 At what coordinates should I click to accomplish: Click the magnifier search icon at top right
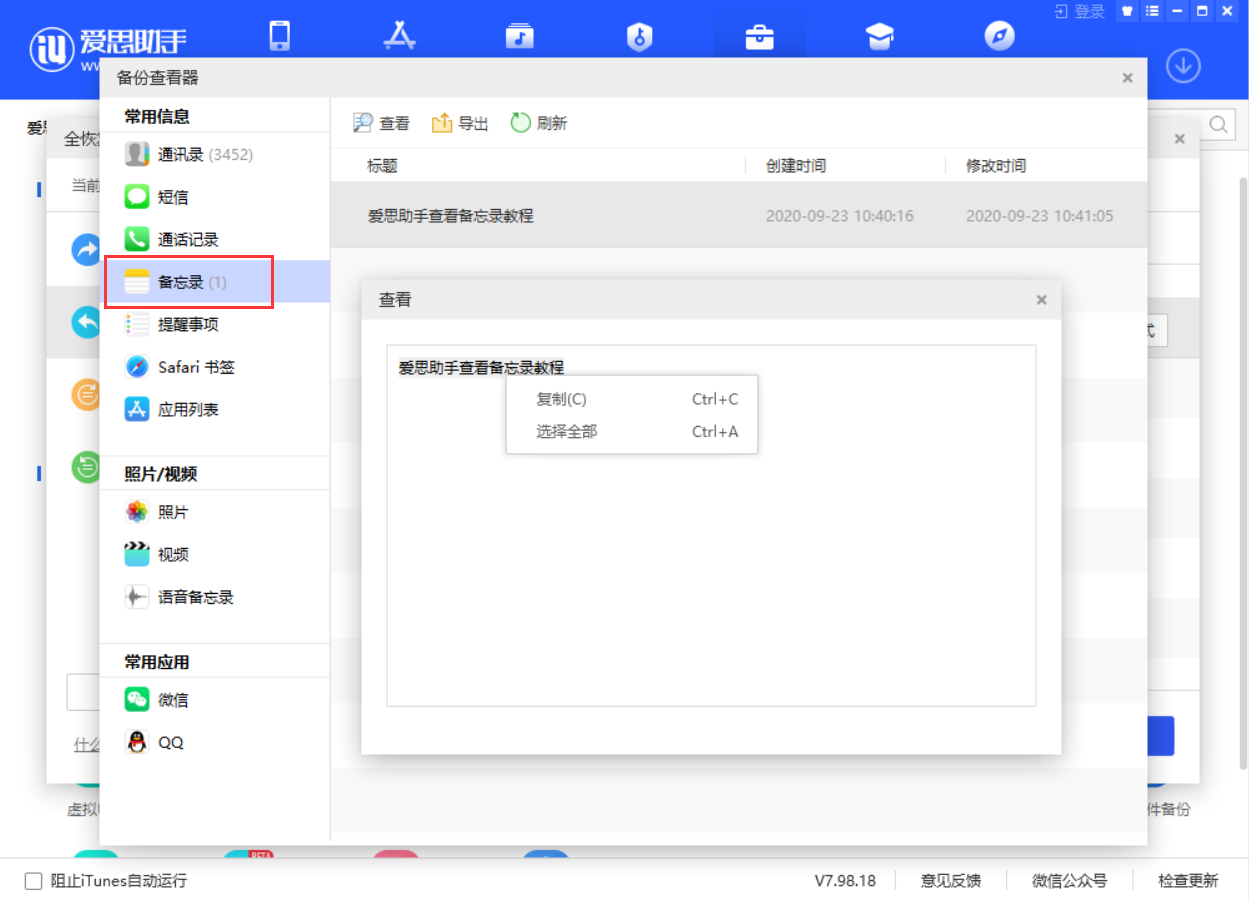(1219, 124)
